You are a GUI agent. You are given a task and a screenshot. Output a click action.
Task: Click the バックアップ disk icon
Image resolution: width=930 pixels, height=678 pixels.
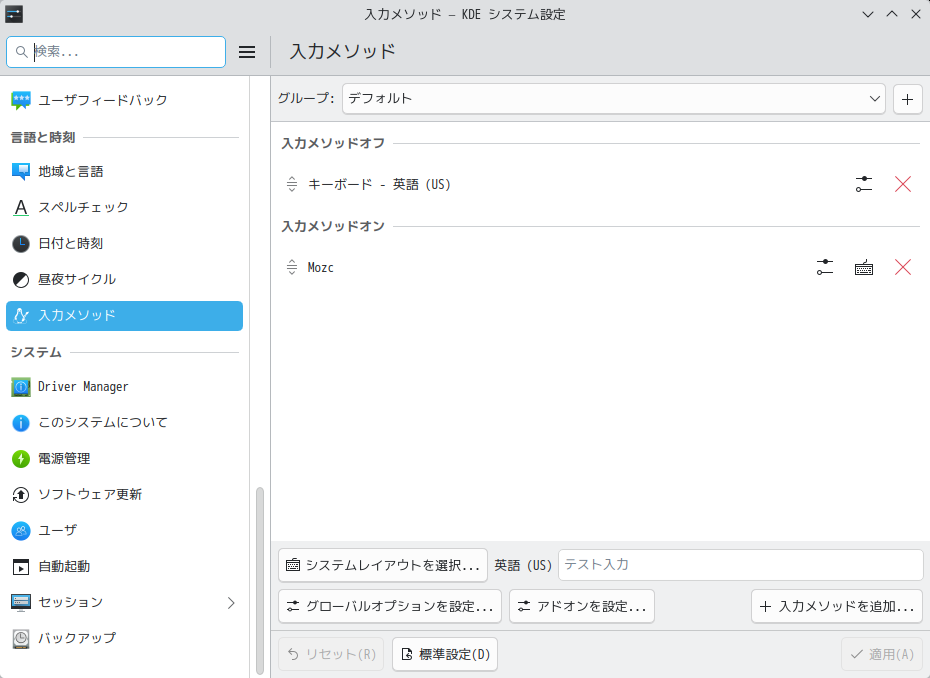point(21,639)
